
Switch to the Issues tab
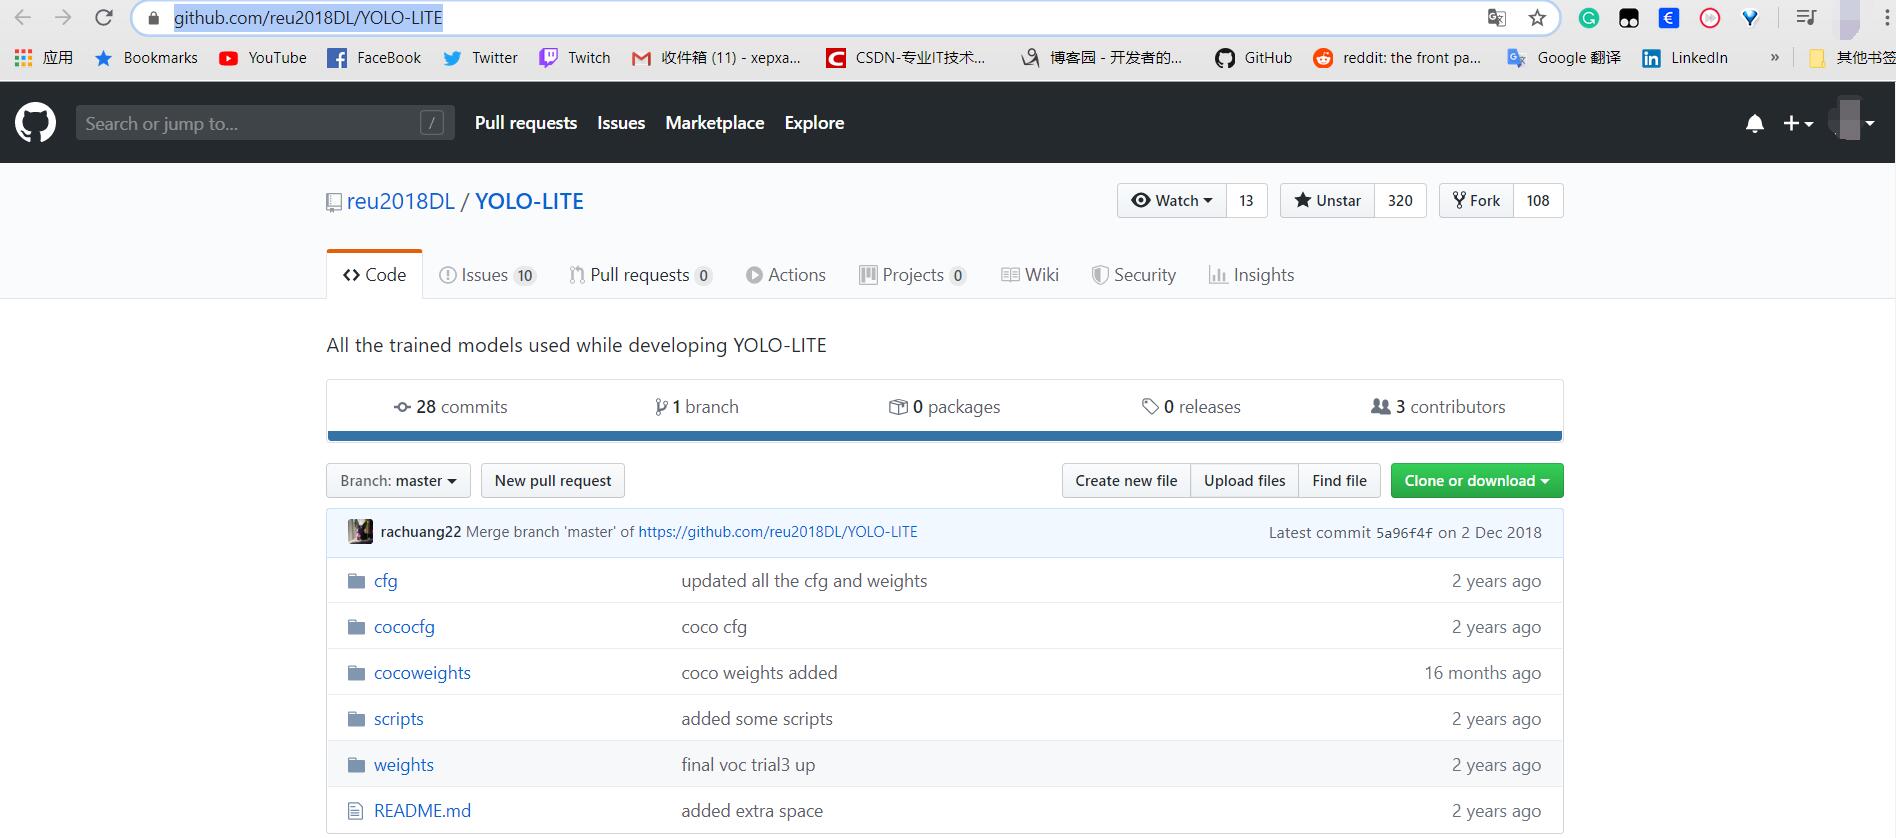point(488,275)
